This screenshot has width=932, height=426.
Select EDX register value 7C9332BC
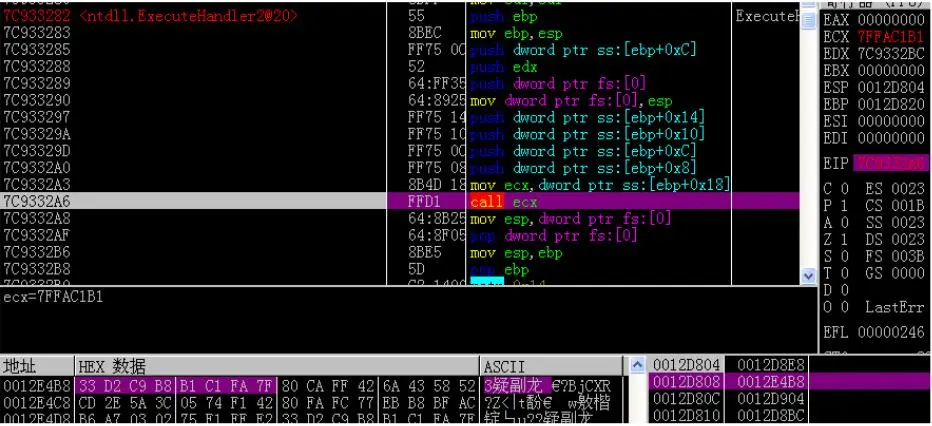891,53
